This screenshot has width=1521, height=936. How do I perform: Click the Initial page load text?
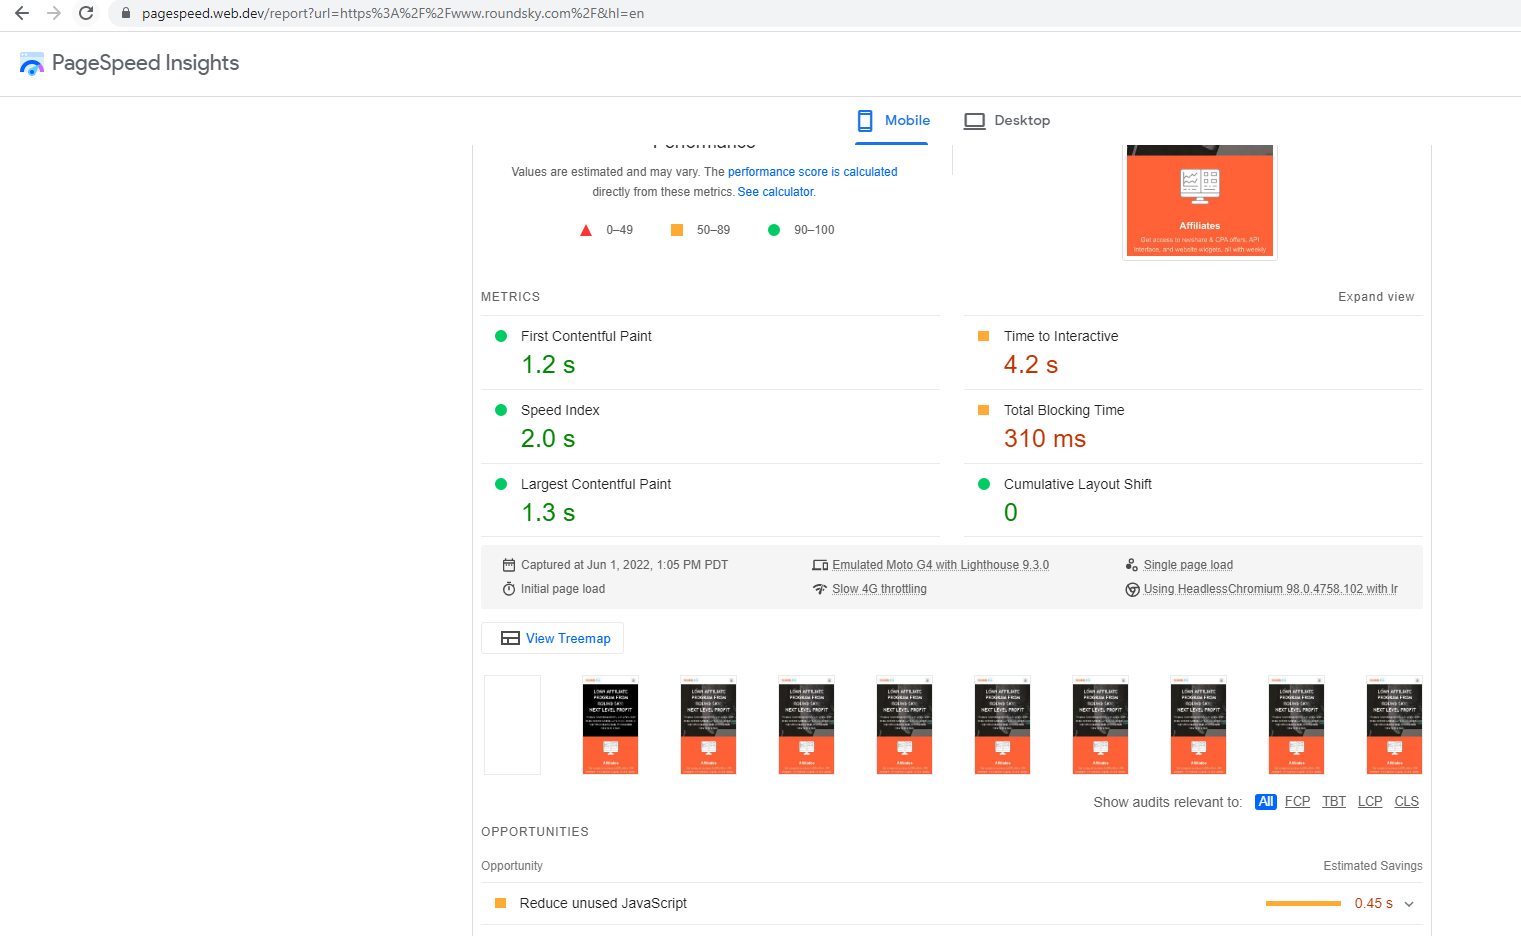coord(563,589)
